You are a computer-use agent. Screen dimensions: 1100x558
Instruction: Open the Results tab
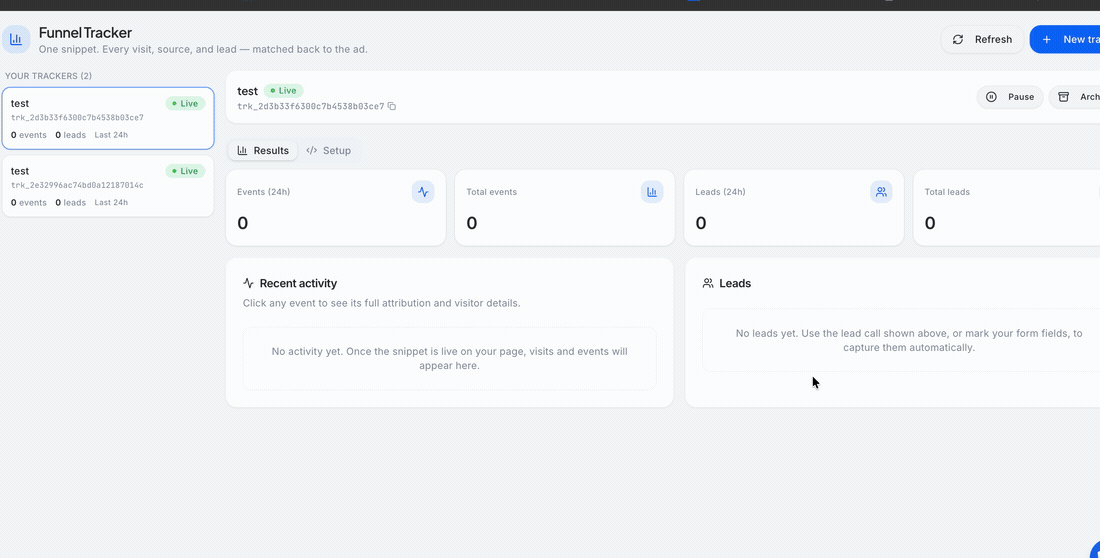click(263, 150)
